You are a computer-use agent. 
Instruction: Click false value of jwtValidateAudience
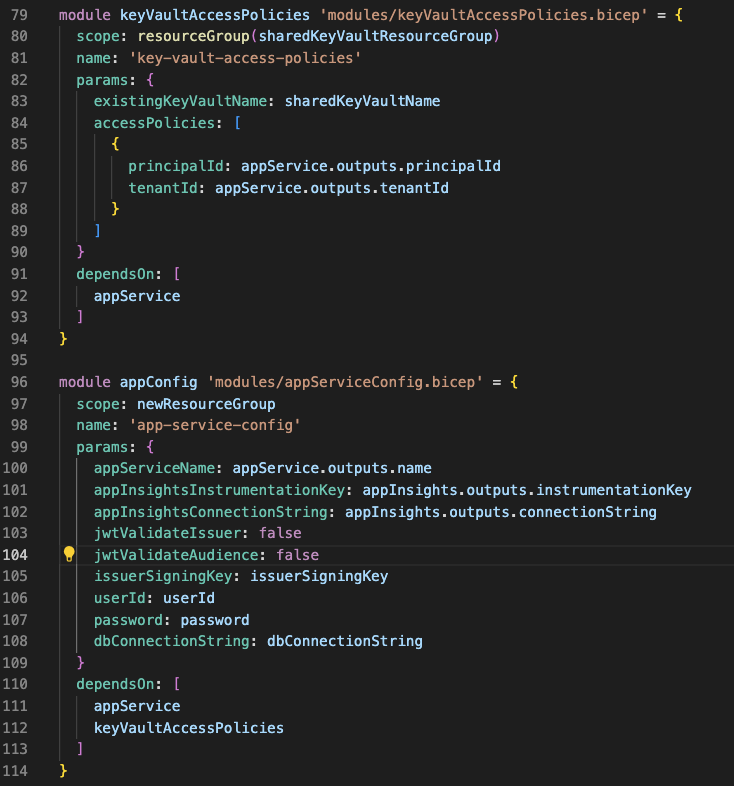297,555
